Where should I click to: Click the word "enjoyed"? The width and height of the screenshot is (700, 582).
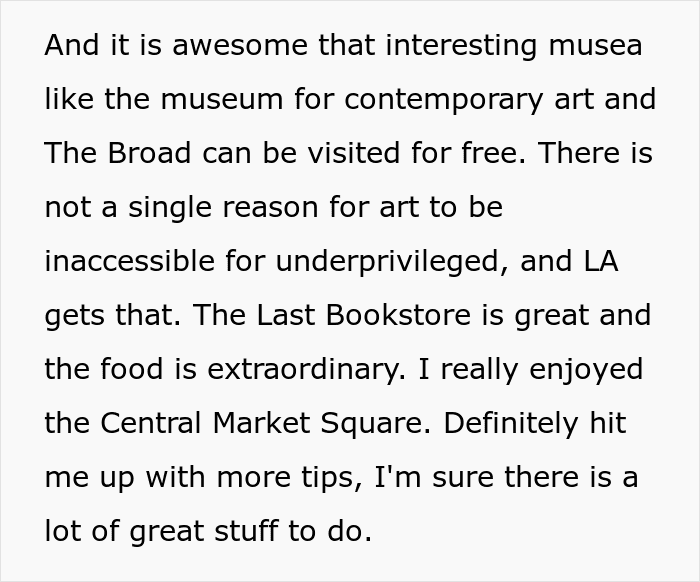coord(584,370)
